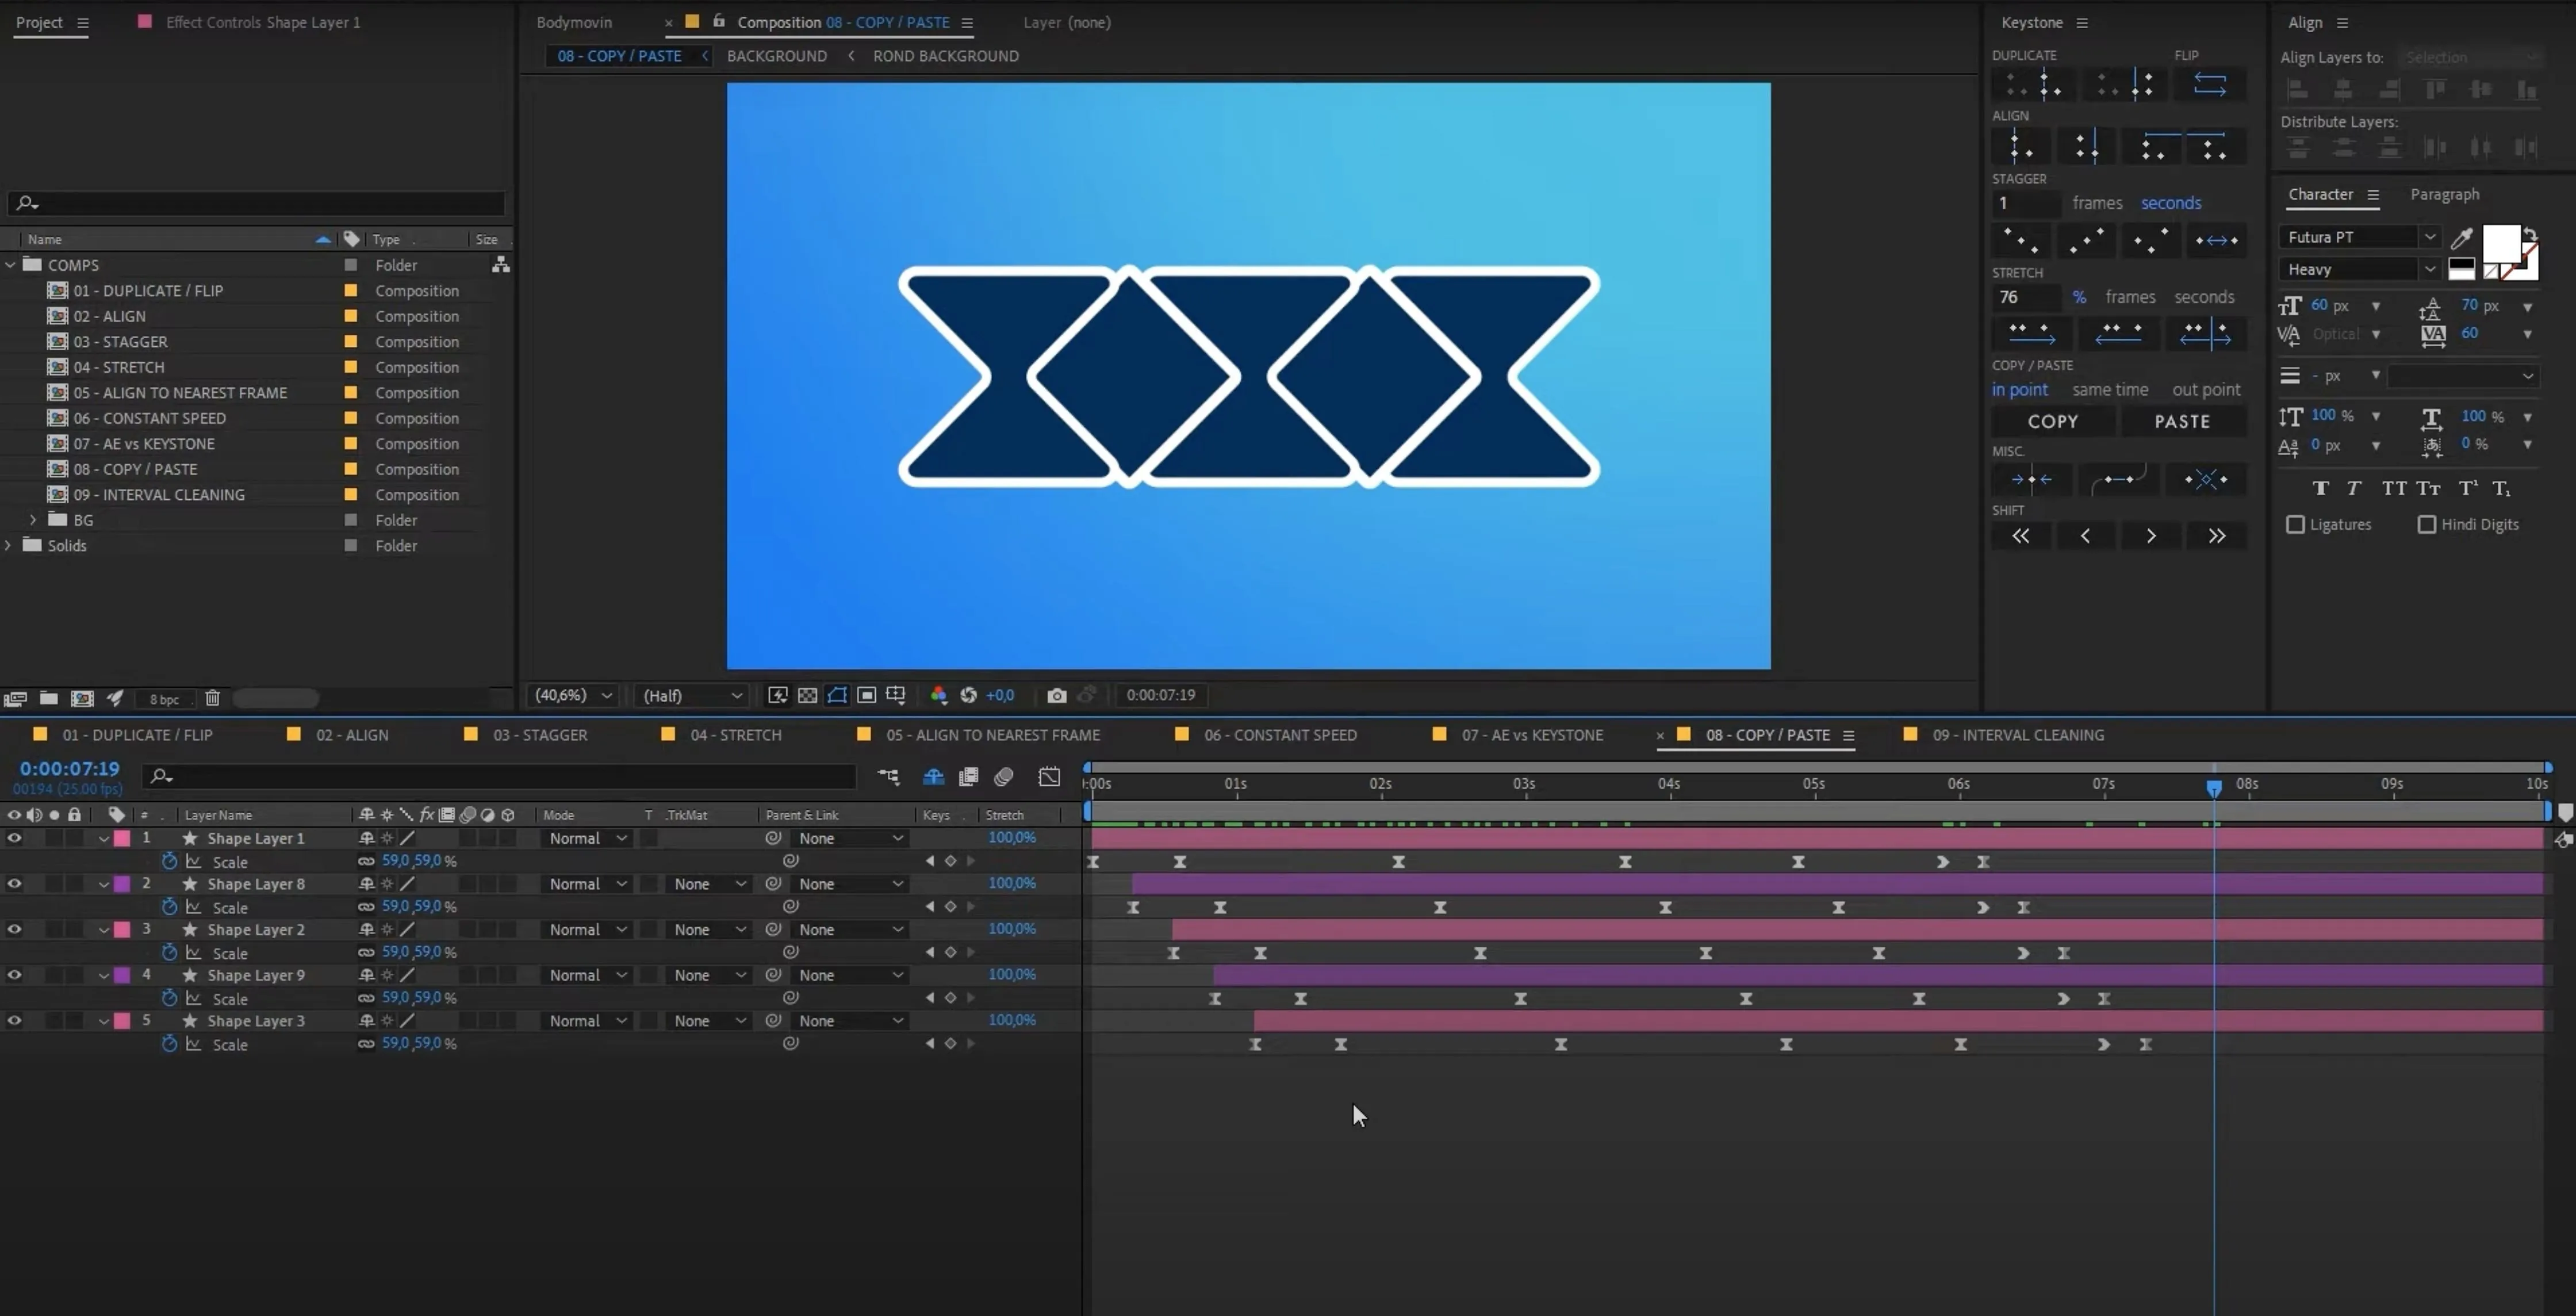Click the shift far left double-arrow button
Viewport: 2576px width, 1316px height.
2020,536
